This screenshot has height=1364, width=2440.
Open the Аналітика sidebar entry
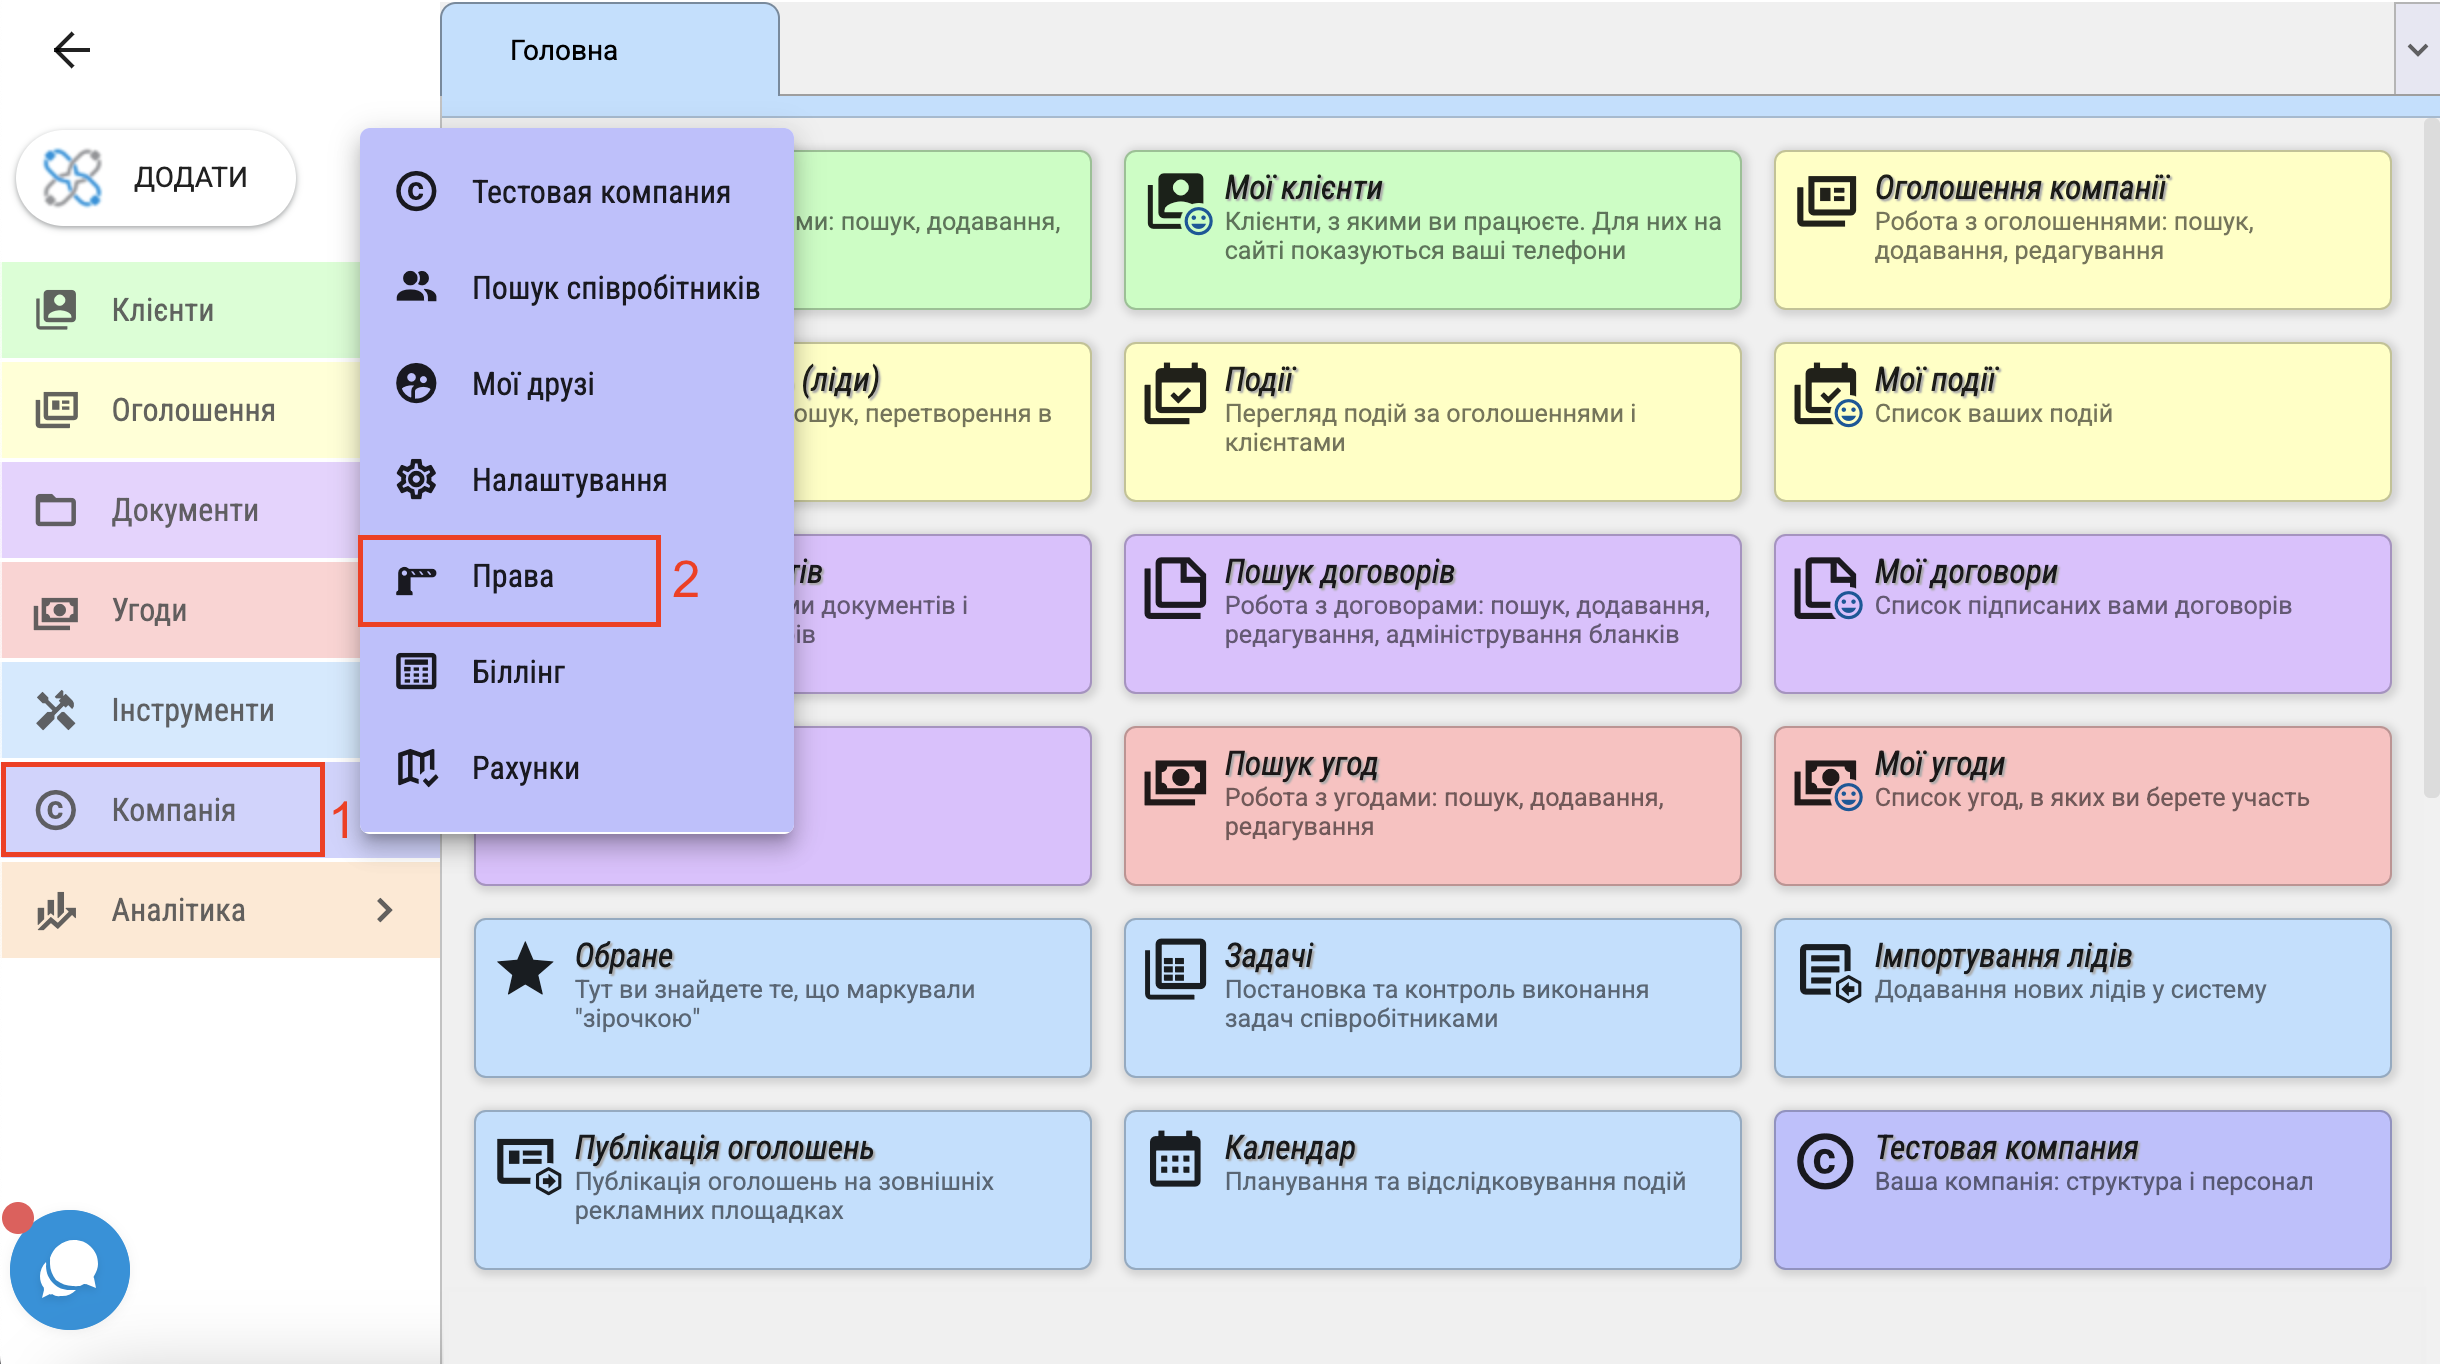(221, 910)
